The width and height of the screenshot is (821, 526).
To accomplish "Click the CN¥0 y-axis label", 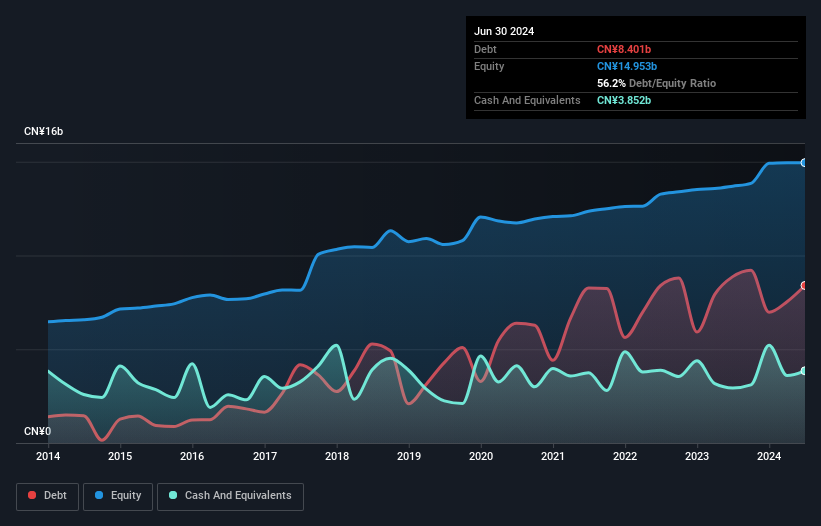I will (38, 431).
